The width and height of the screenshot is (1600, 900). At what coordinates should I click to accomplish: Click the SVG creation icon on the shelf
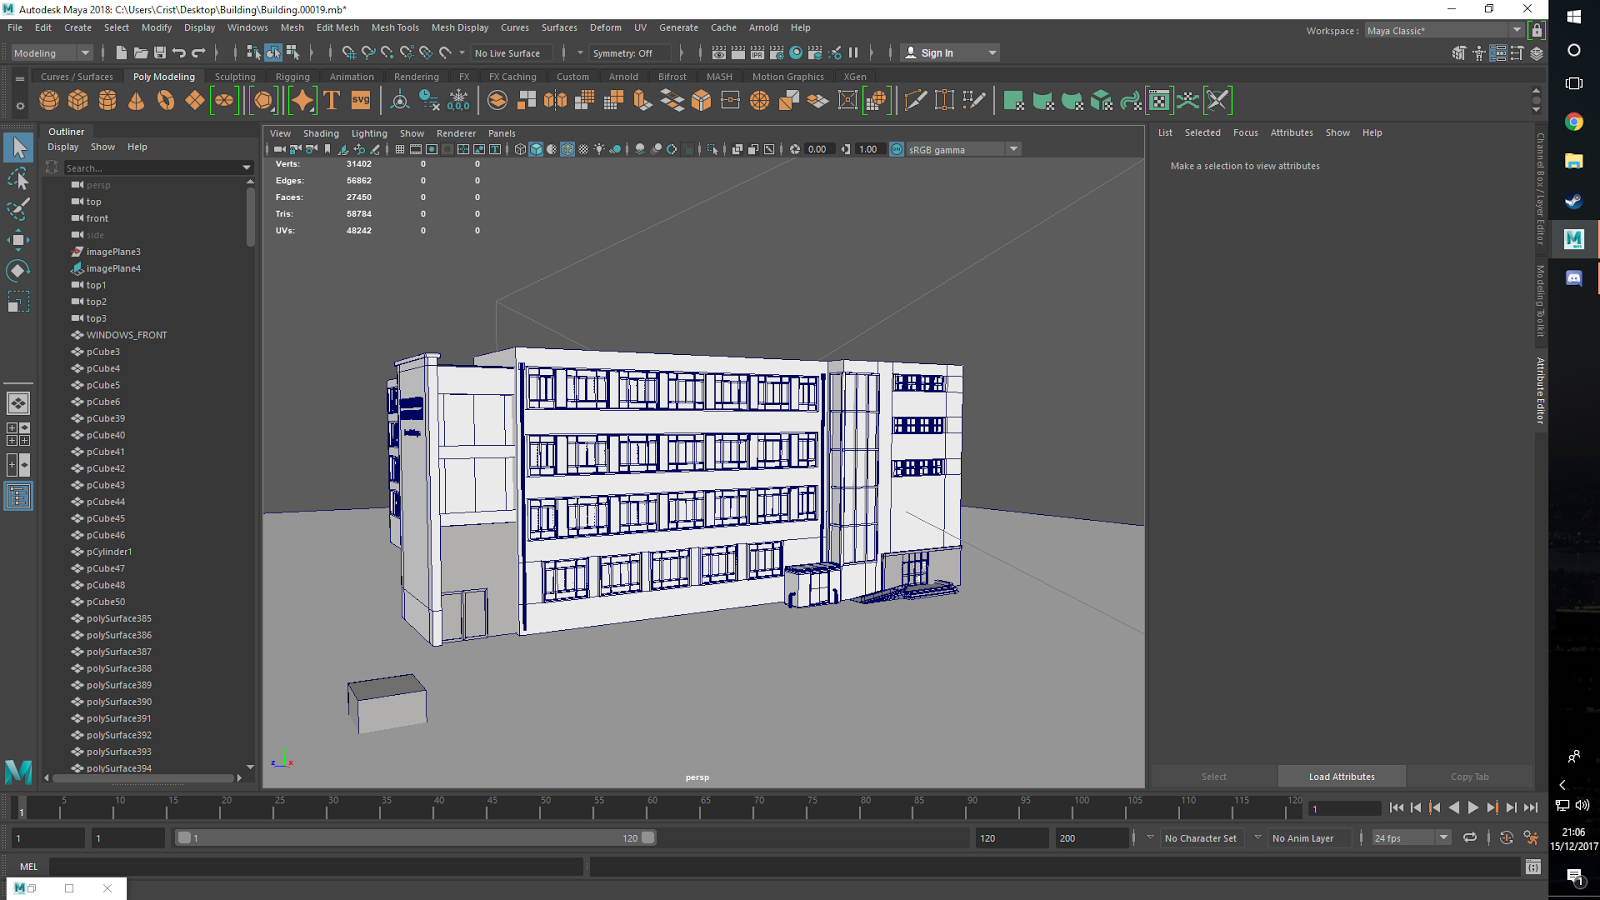[360, 100]
